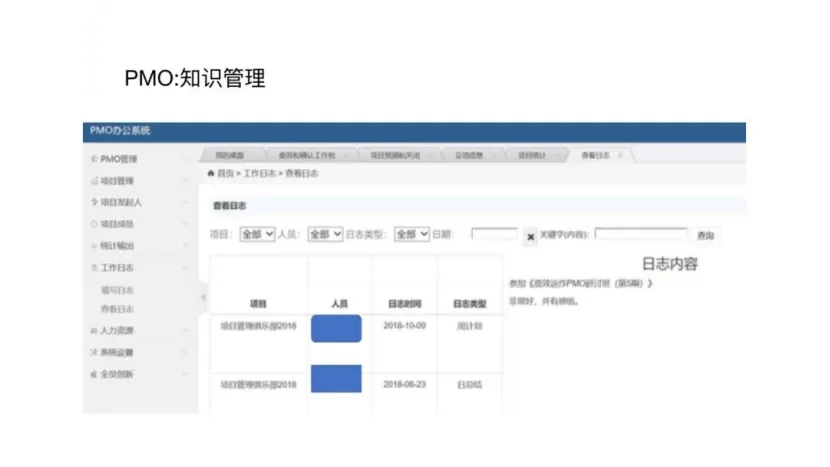Click the 日志内容 heading
Screen dimensions: 830x467
(x=670, y=264)
